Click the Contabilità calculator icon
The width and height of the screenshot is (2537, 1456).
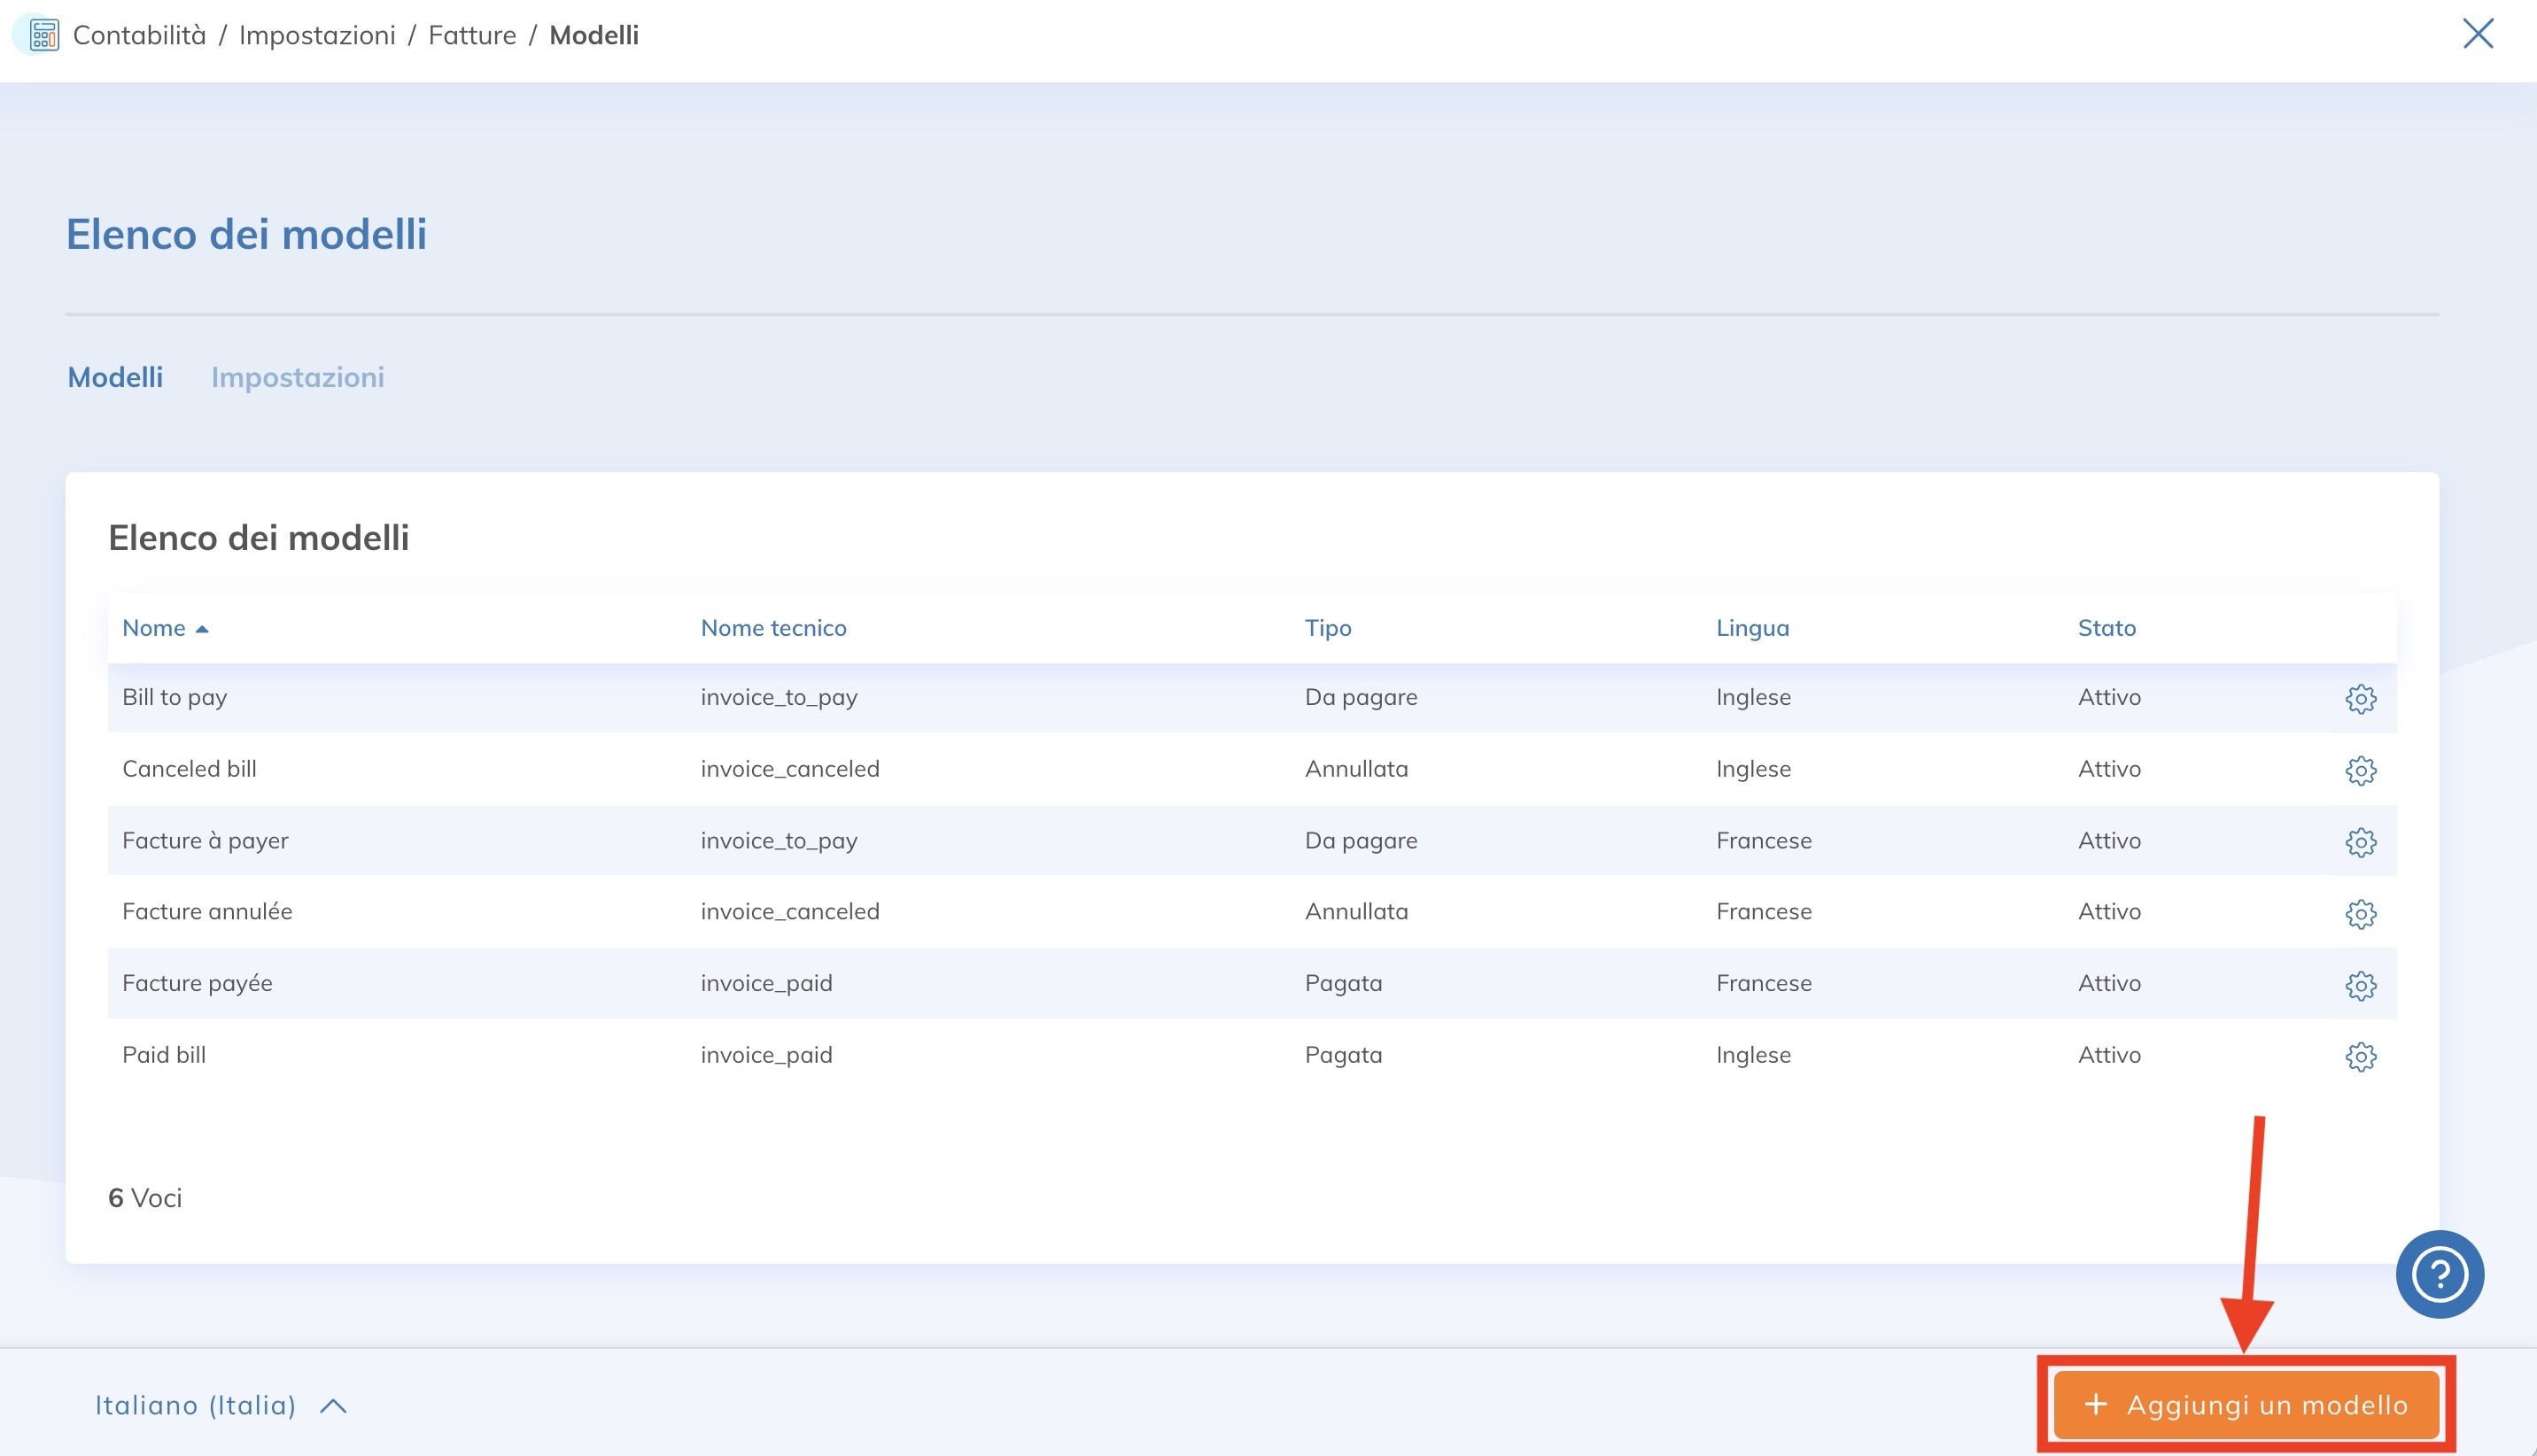43,35
